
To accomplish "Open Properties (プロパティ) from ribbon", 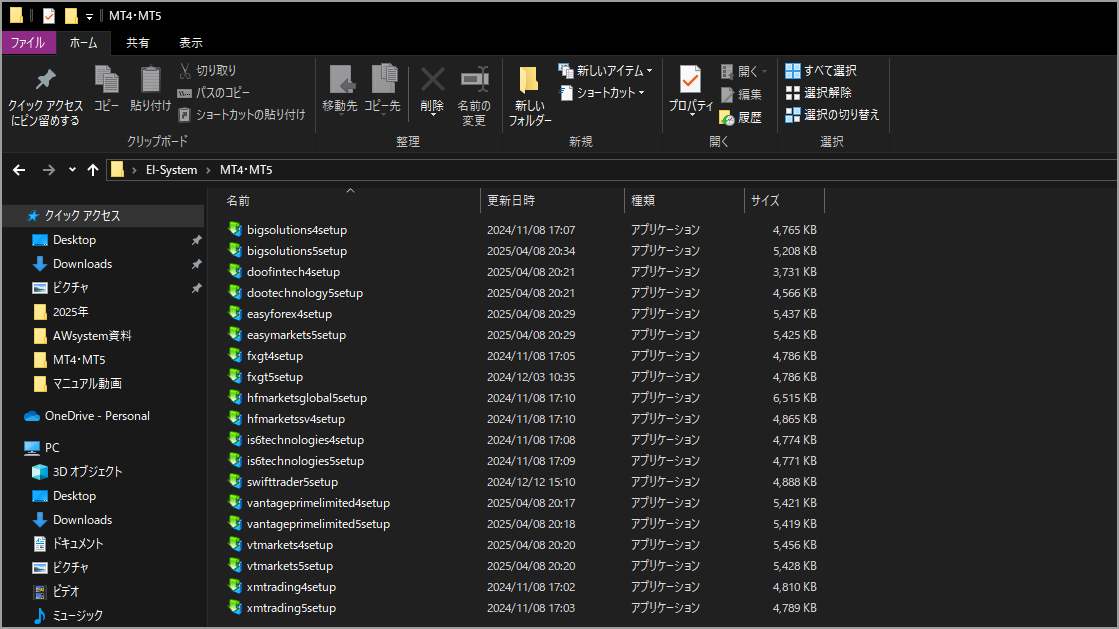I will point(691,91).
